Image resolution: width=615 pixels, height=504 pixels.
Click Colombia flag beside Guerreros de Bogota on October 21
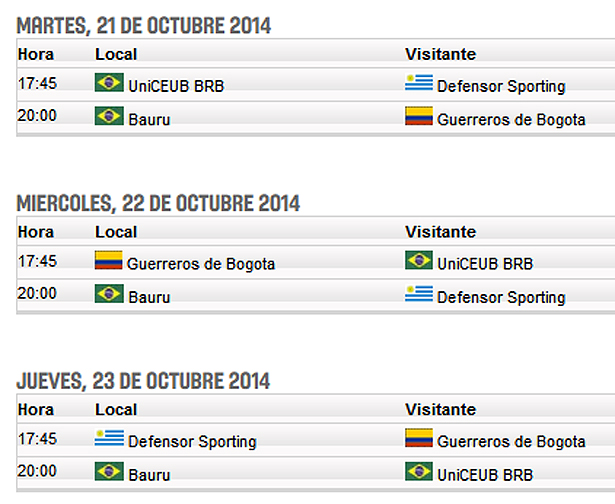pyautogui.click(x=419, y=117)
